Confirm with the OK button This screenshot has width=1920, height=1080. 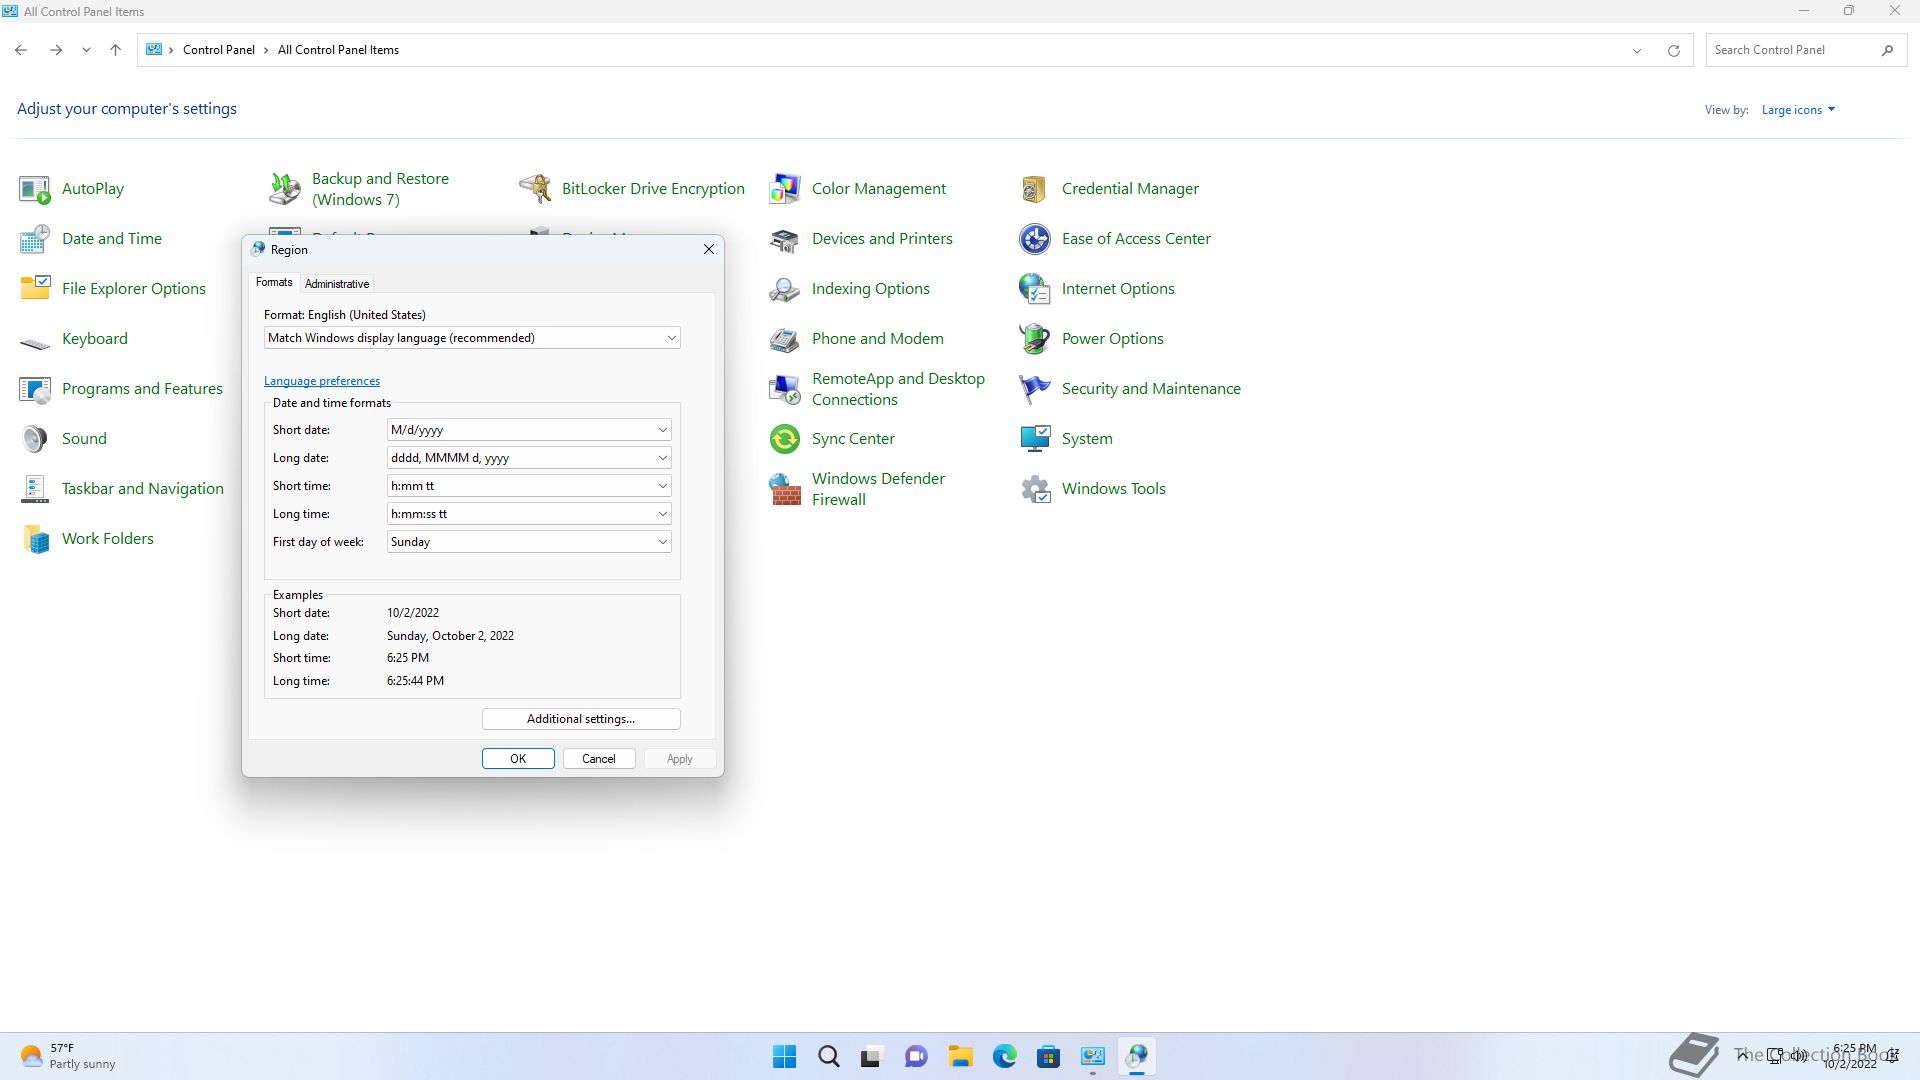[x=518, y=759]
